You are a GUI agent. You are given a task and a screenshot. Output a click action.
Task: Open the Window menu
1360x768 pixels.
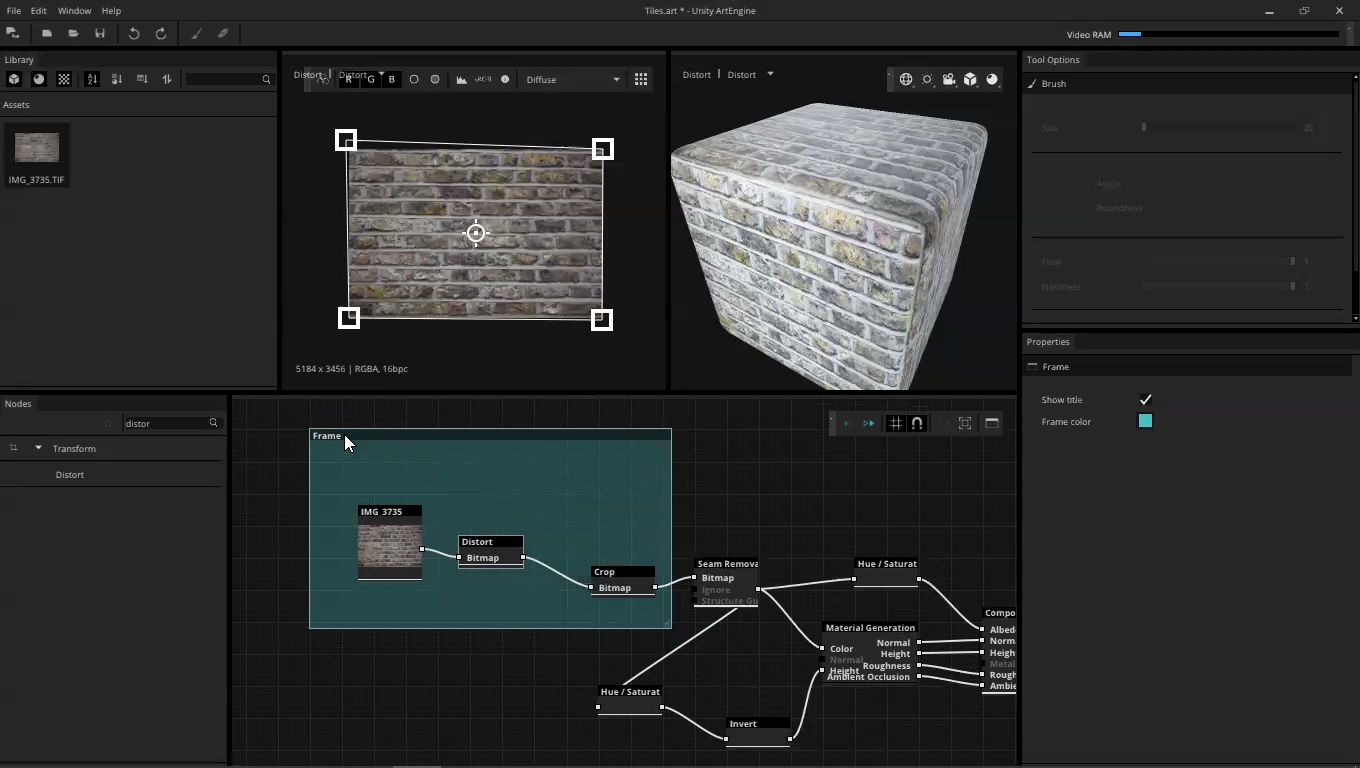(74, 10)
